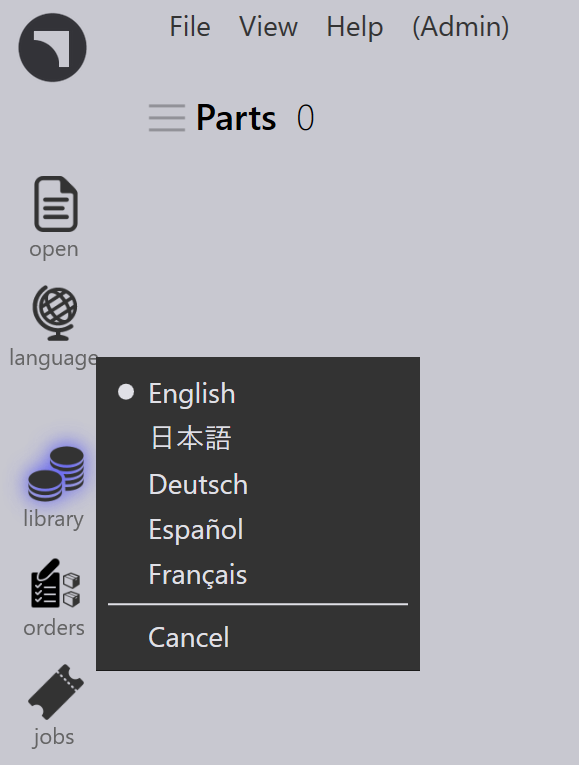
Task: Click the Parts count number 0
Action: pyautogui.click(x=305, y=118)
